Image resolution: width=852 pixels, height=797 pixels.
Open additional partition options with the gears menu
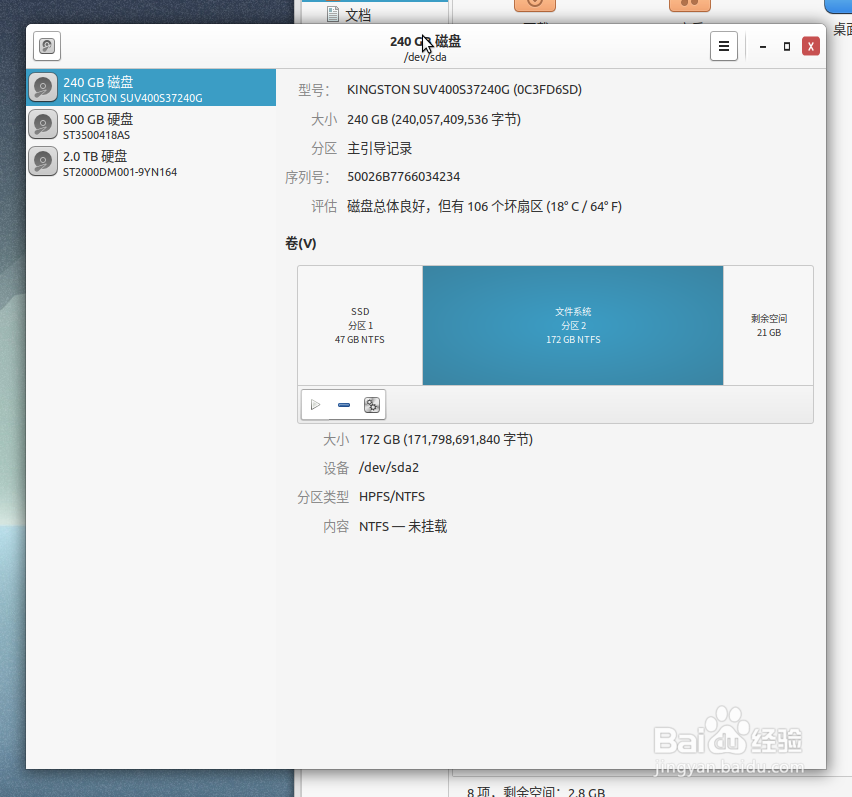pos(371,404)
